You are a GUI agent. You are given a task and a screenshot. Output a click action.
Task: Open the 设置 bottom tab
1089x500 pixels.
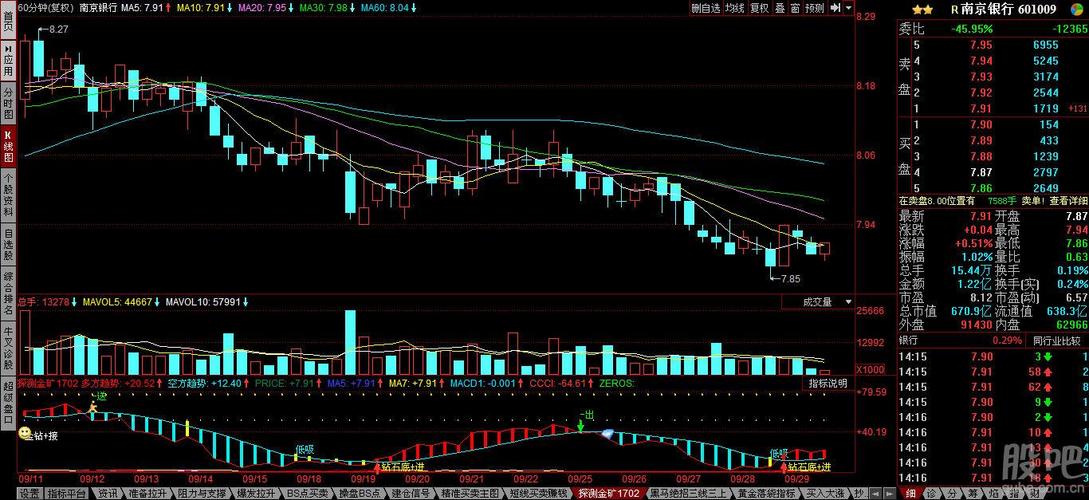coord(28,493)
